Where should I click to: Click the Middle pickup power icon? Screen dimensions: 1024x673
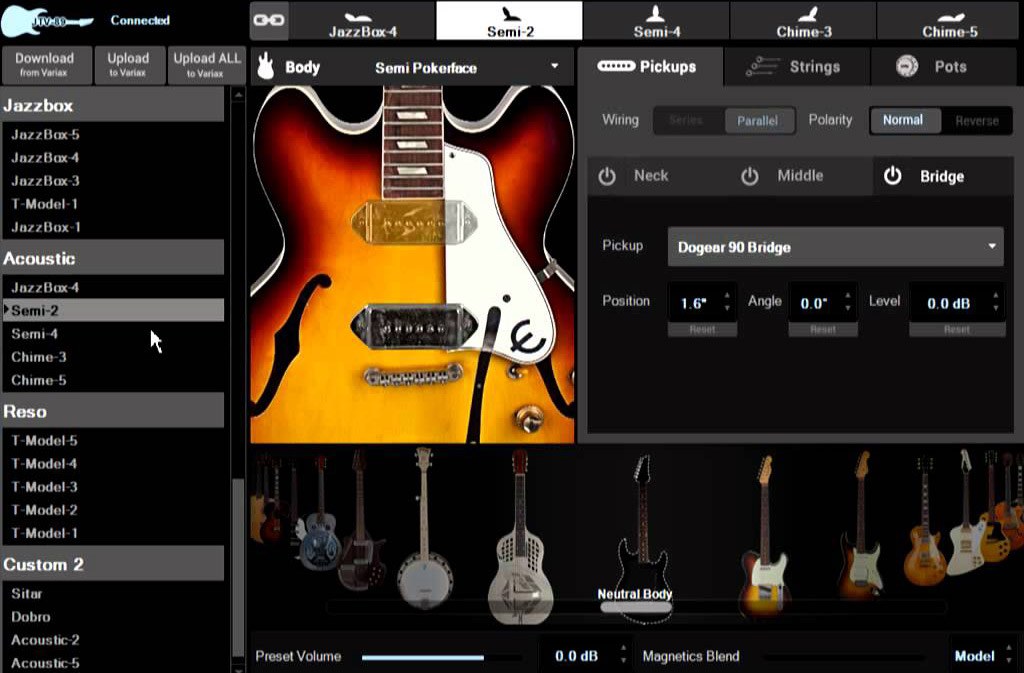coord(751,175)
